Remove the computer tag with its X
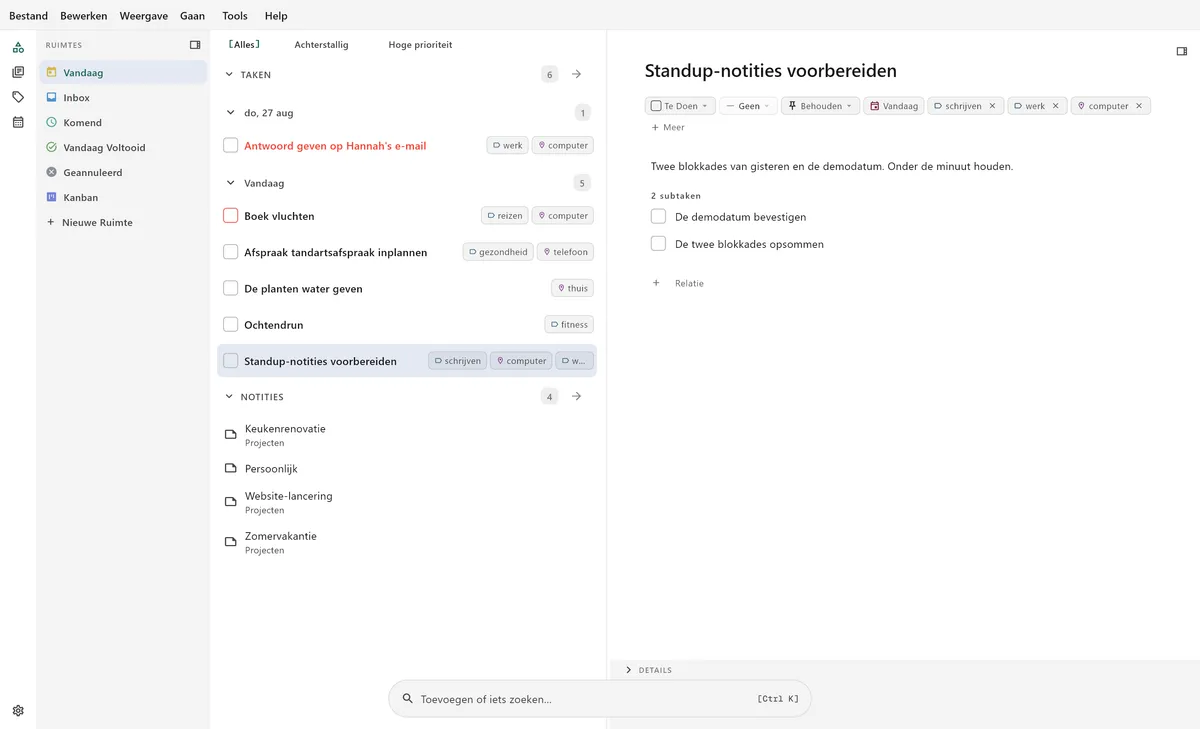The width and height of the screenshot is (1200, 729). [1139, 106]
